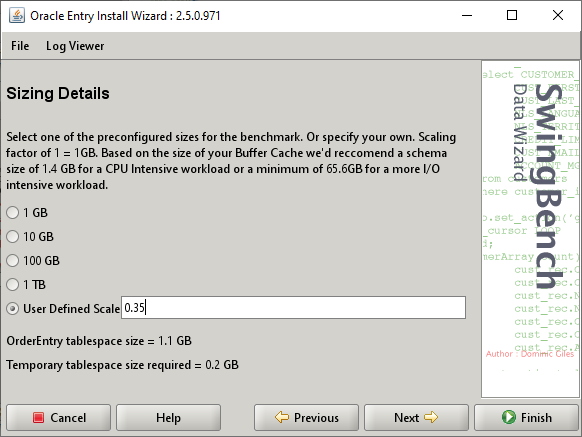Go back with the Previous button
The image size is (582, 437).
[x=306, y=418]
